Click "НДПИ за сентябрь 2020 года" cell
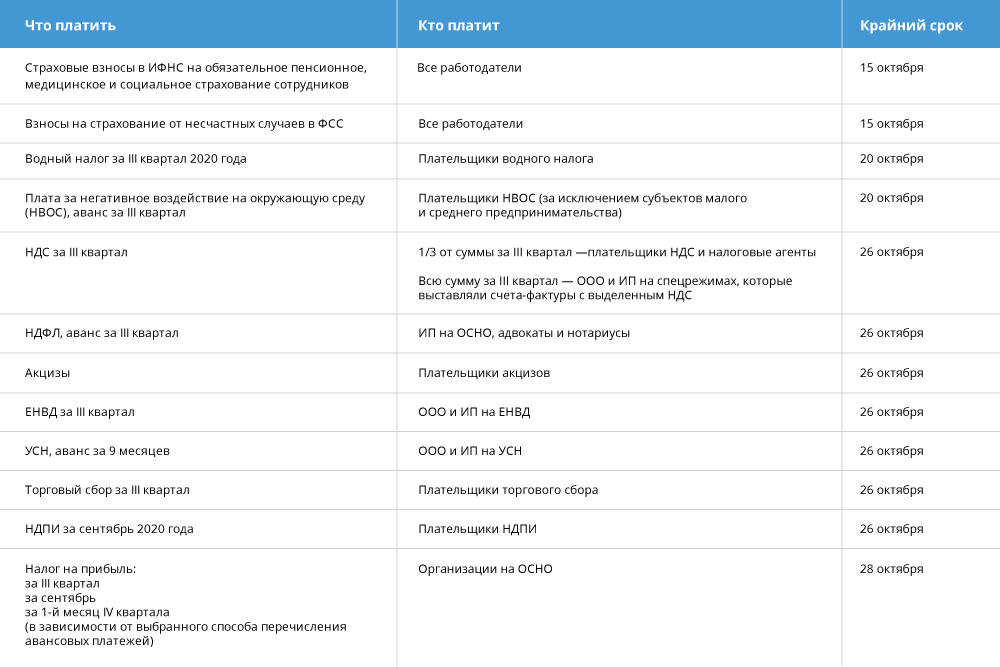Viewport: 1000px width, 668px height. (x=109, y=529)
